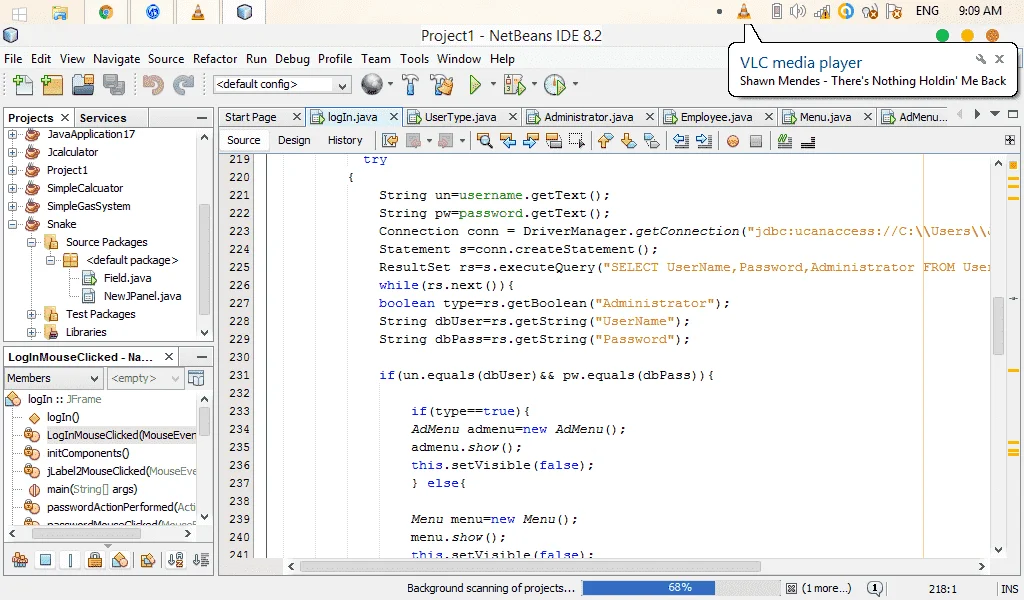Click Sort by Name icon in Navigator
The height and width of the screenshot is (600, 1024).
coord(175,560)
